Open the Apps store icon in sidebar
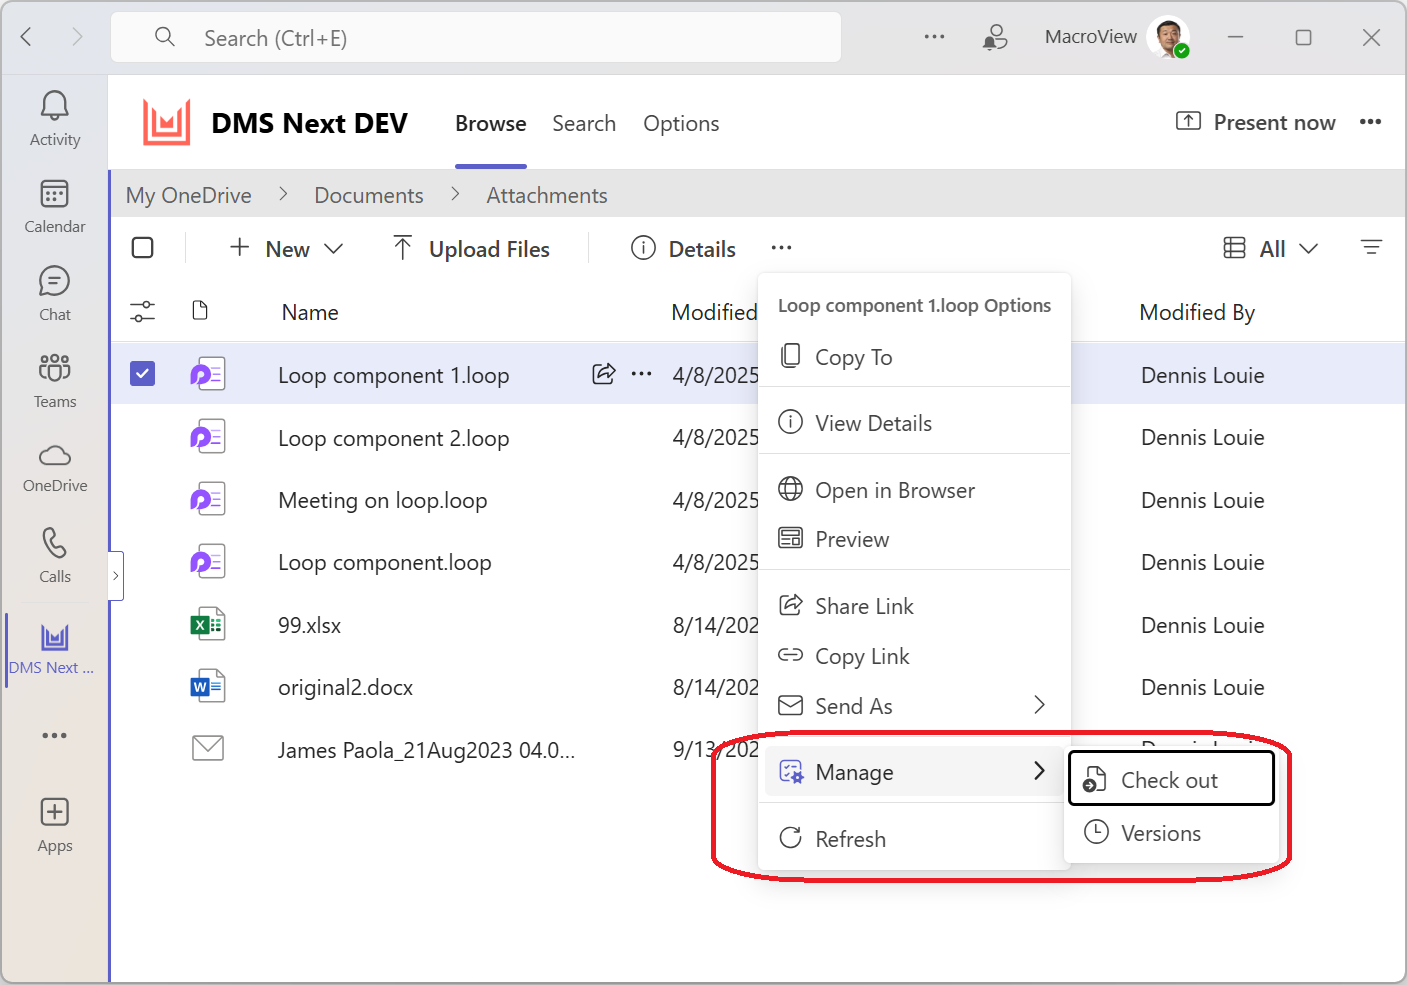 click(55, 825)
